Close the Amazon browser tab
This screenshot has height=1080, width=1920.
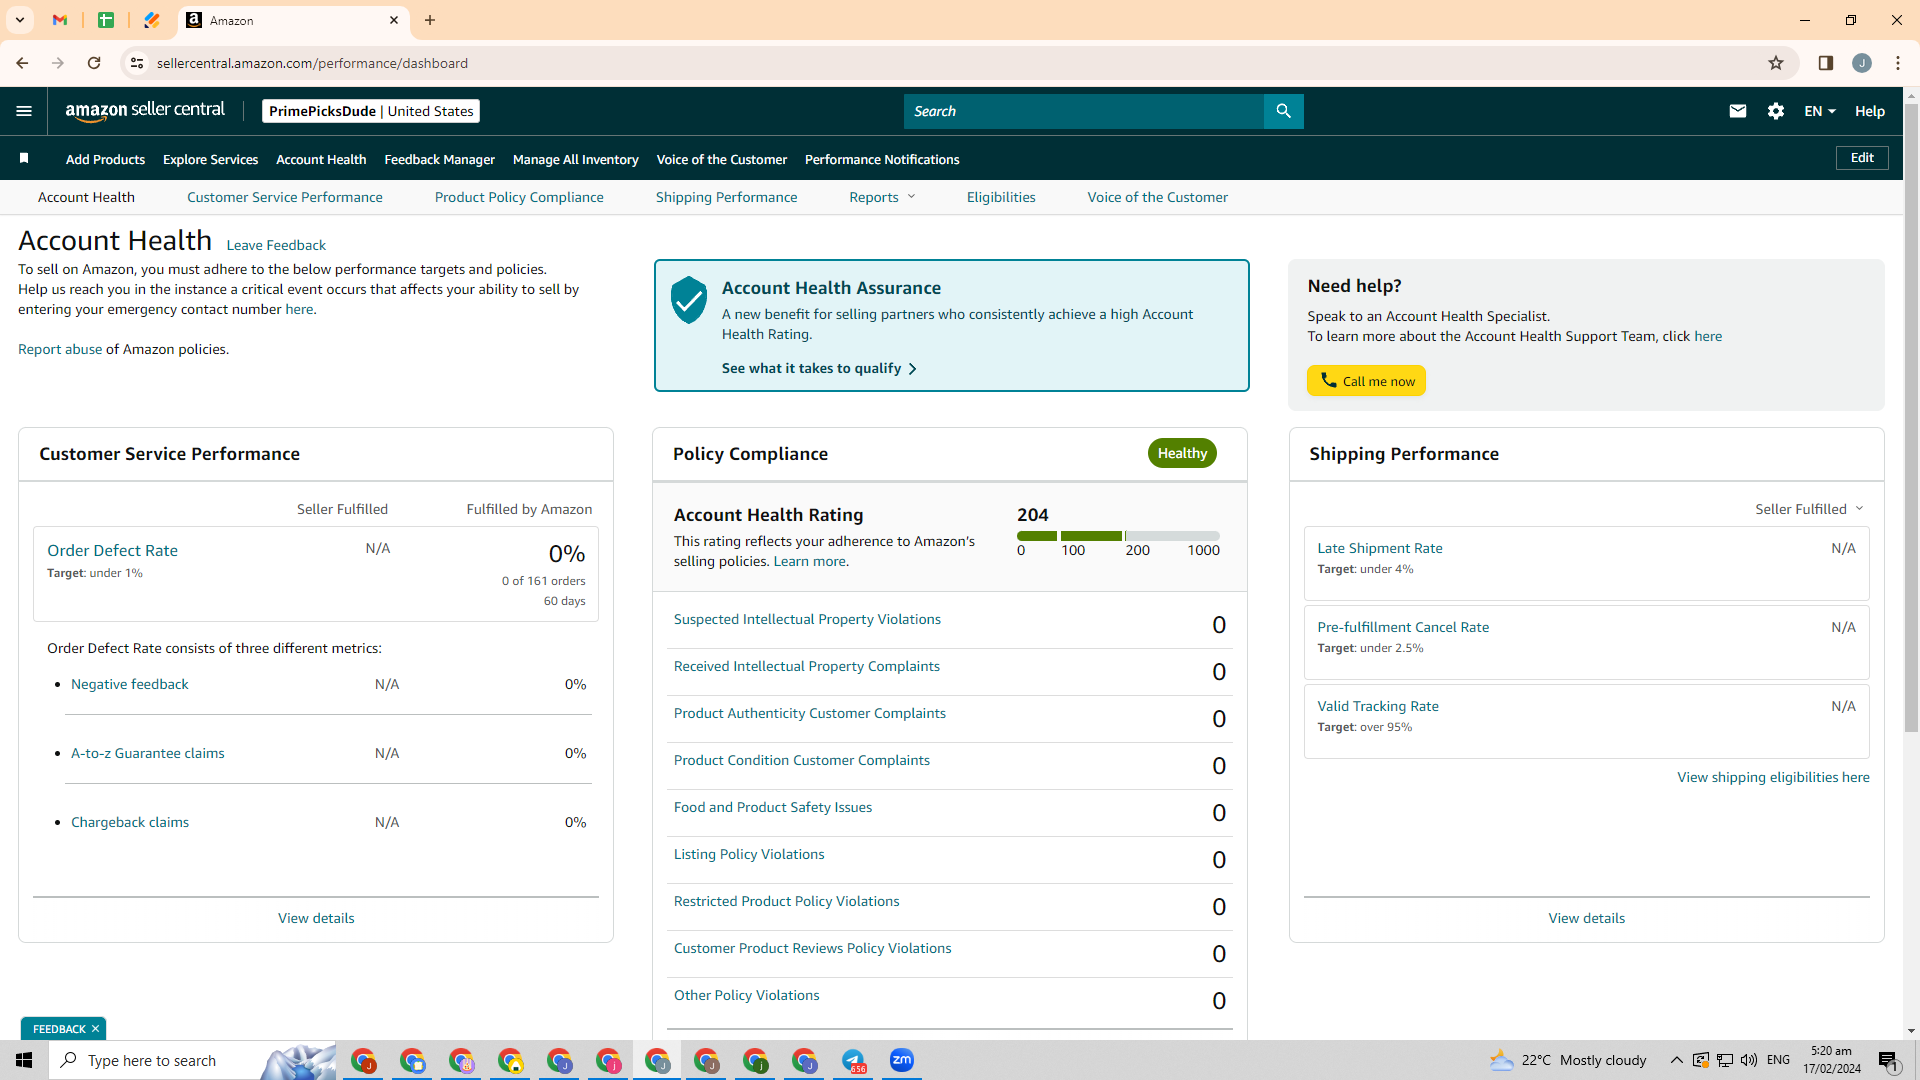pyautogui.click(x=394, y=20)
